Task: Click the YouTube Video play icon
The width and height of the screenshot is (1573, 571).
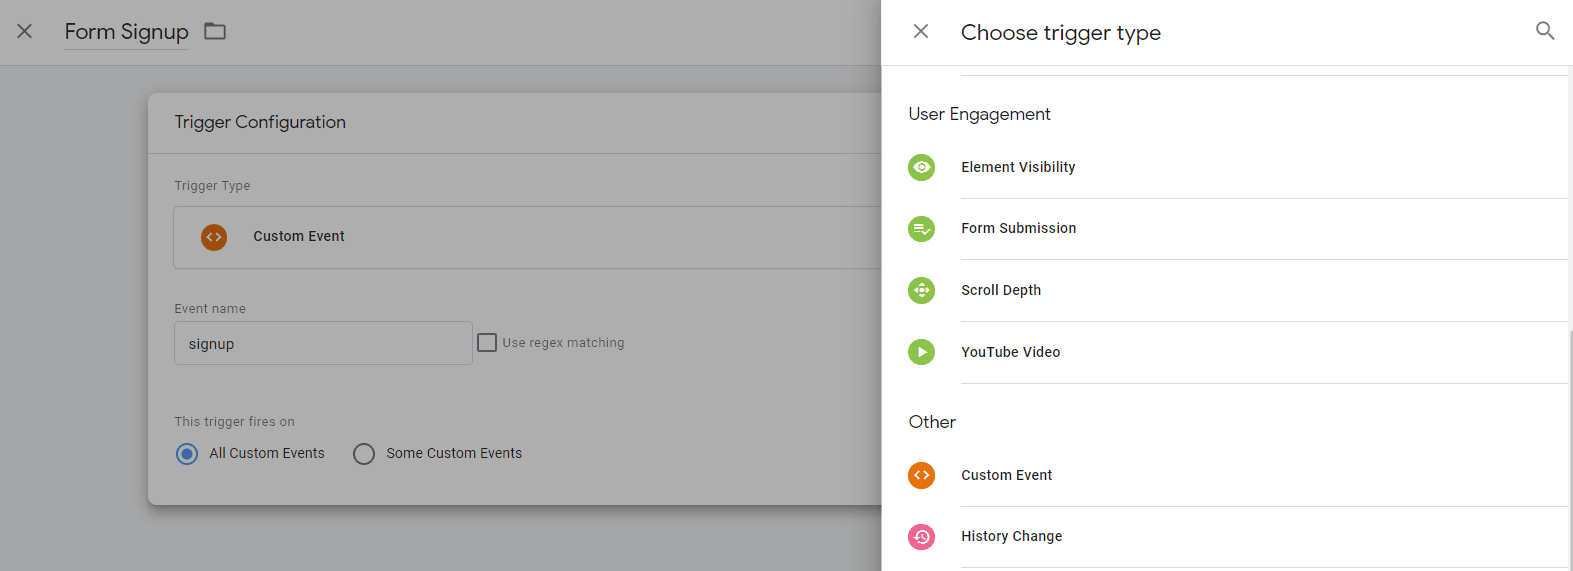Action: click(x=921, y=352)
